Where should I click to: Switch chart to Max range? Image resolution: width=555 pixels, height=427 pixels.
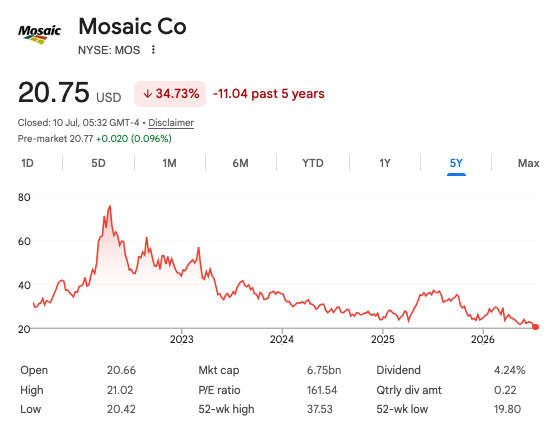pyautogui.click(x=528, y=163)
